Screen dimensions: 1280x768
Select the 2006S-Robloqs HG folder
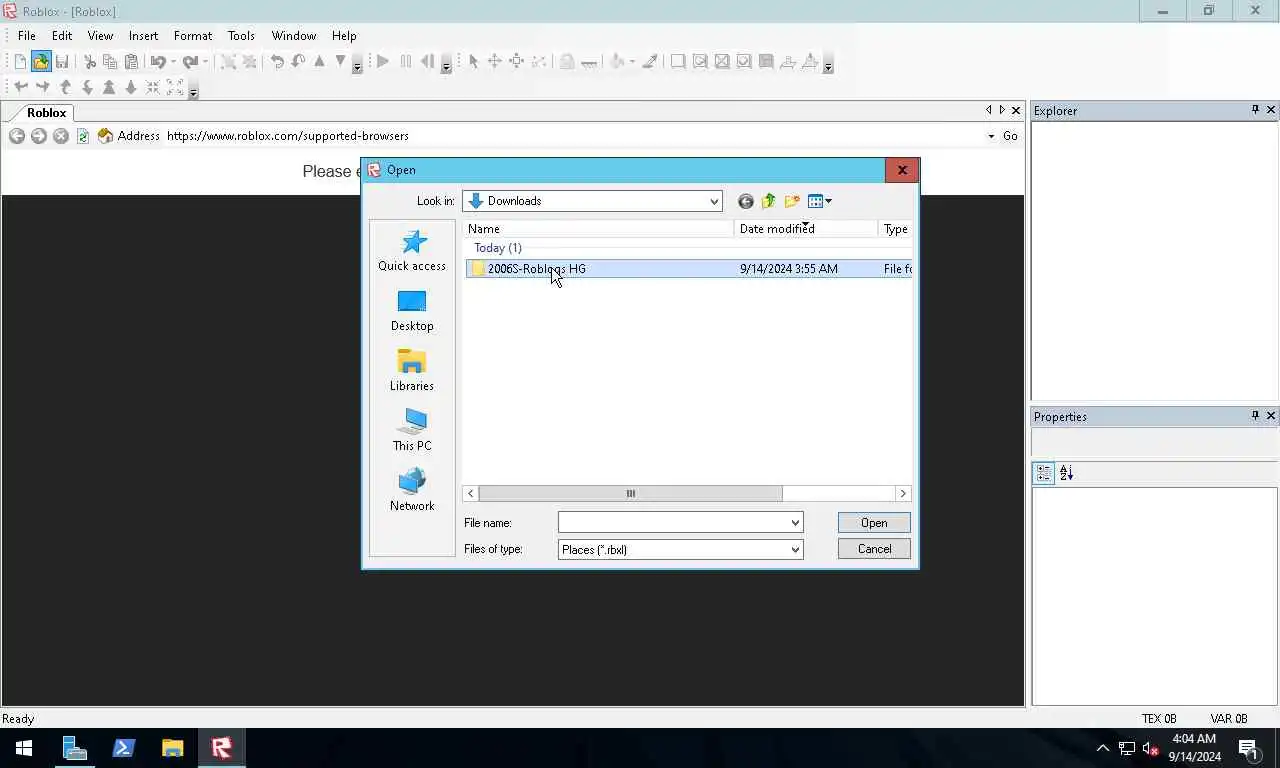(x=688, y=269)
